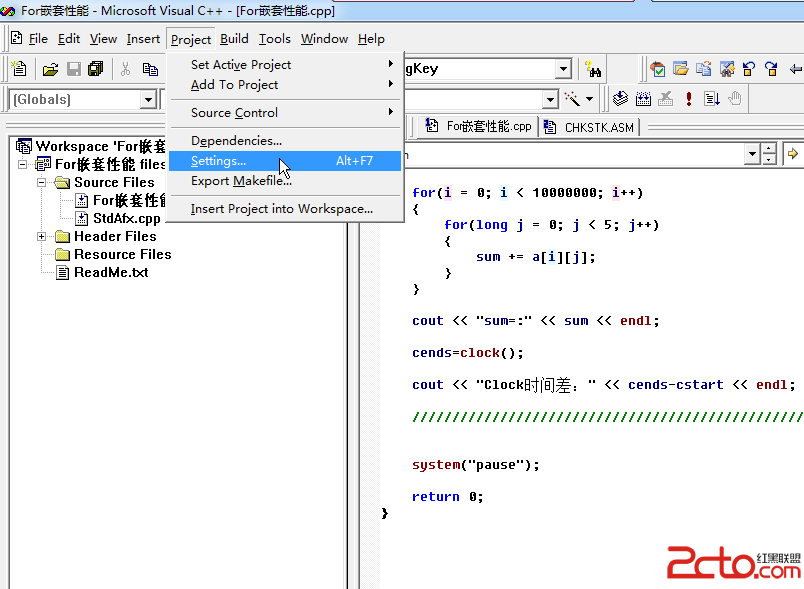Open the View menu
This screenshot has width=804, height=589.
pyautogui.click(x=103, y=39)
